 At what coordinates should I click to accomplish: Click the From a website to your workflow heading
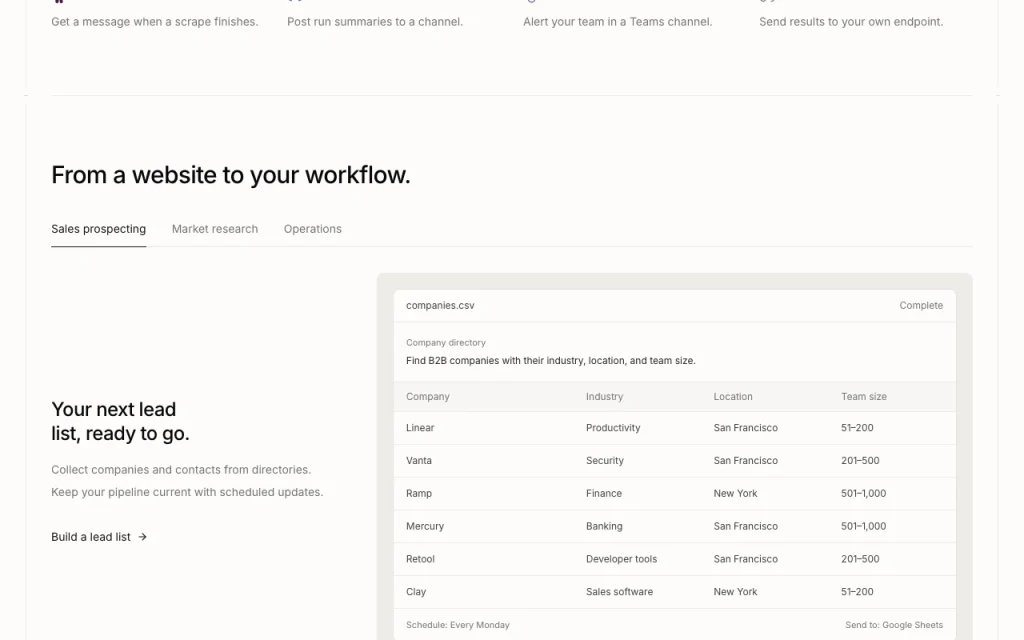[x=231, y=175]
